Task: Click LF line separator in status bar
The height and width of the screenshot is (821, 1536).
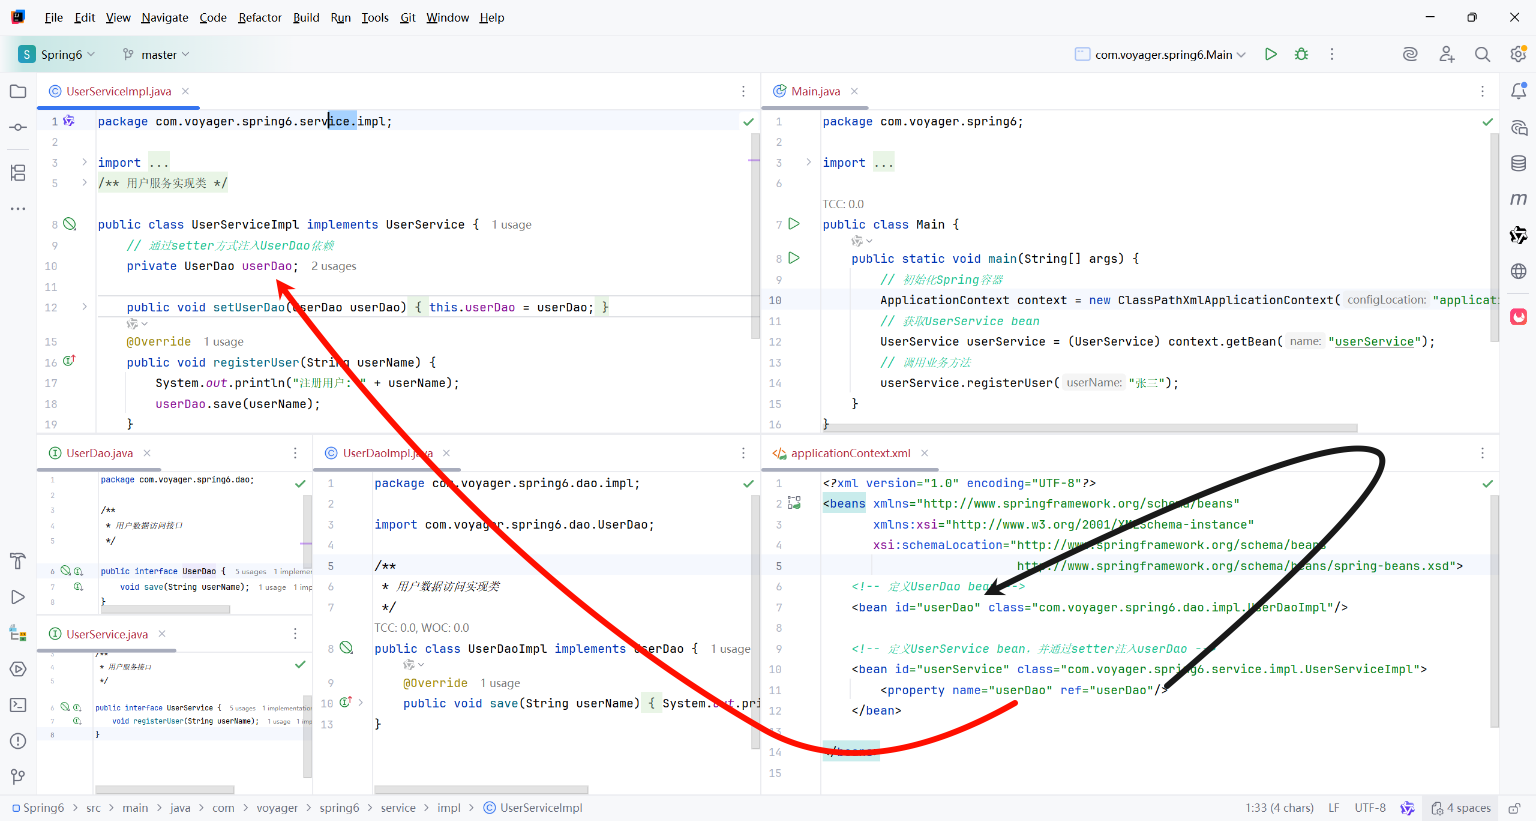Action: (x=1334, y=808)
